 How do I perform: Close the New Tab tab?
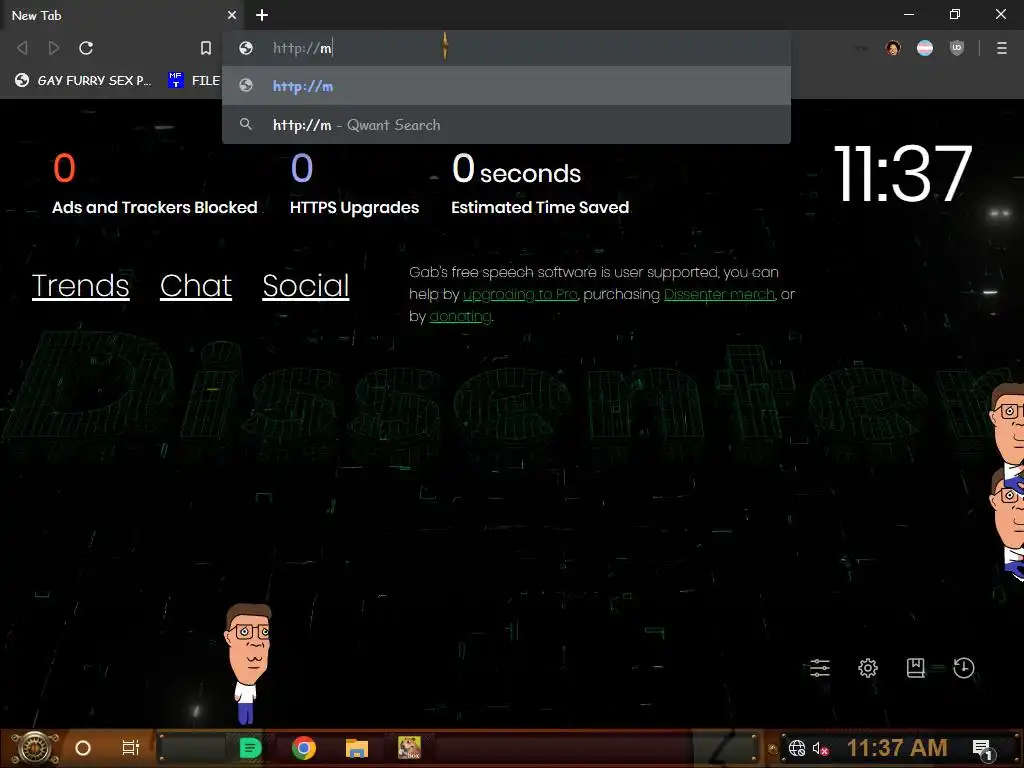pyautogui.click(x=232, y=15)
